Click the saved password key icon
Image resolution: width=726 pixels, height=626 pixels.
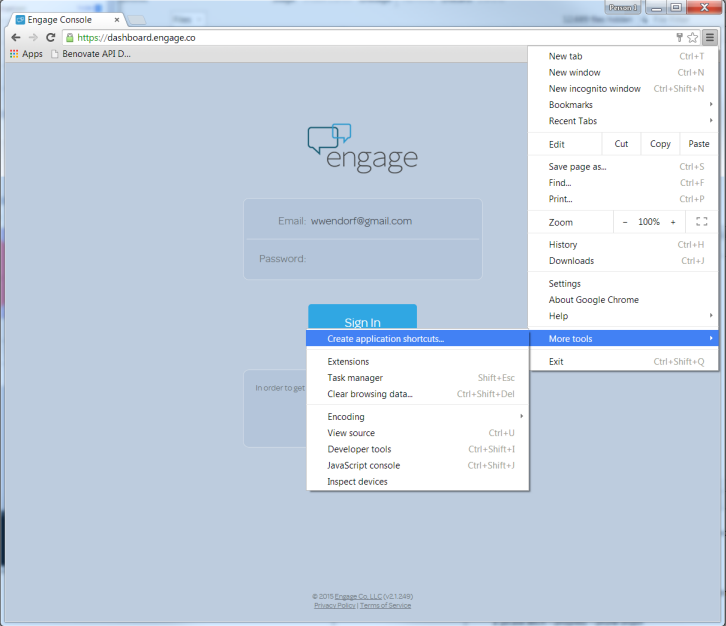pos(679,38)
